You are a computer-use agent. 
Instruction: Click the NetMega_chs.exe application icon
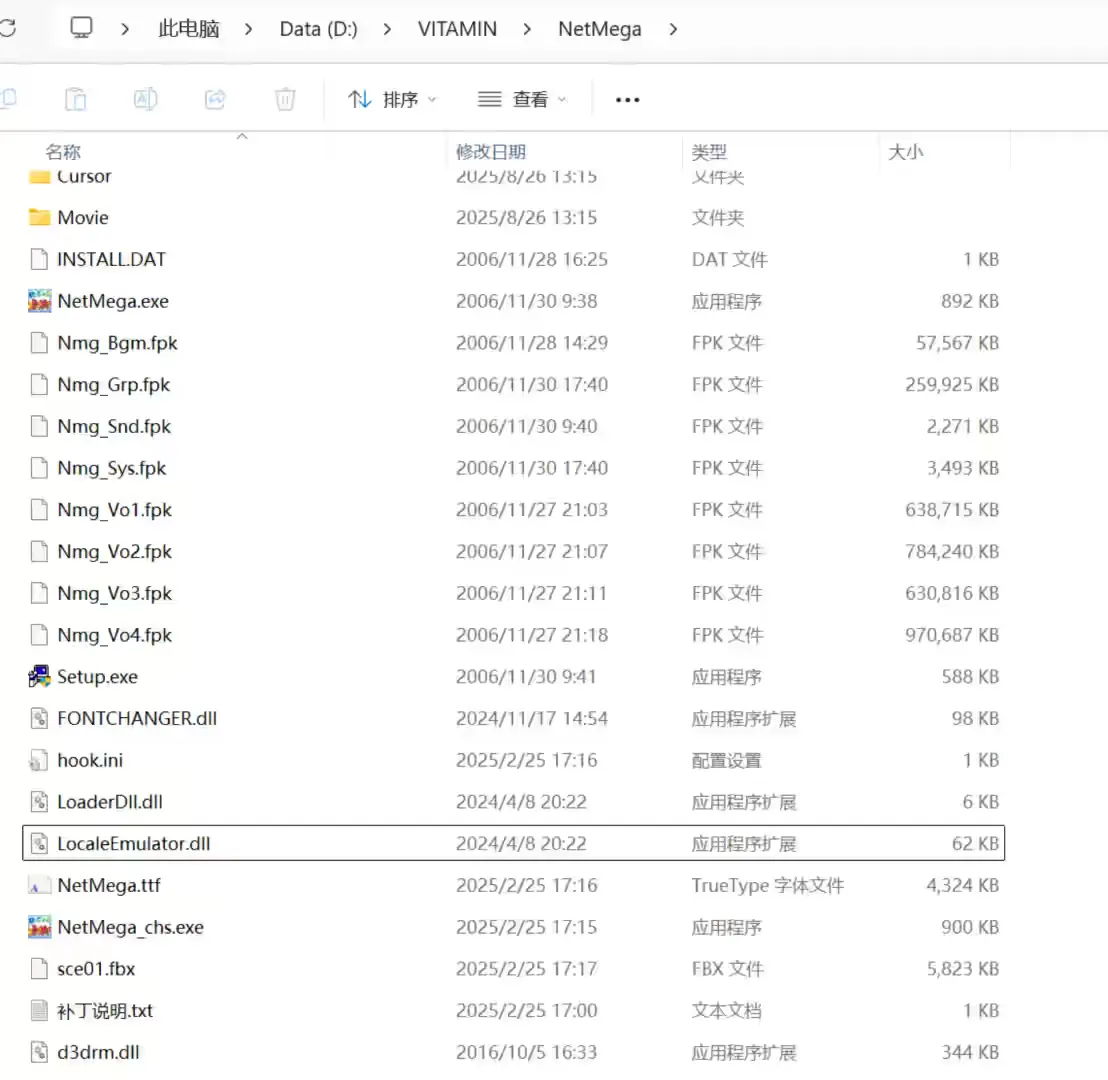click(40, 927)
